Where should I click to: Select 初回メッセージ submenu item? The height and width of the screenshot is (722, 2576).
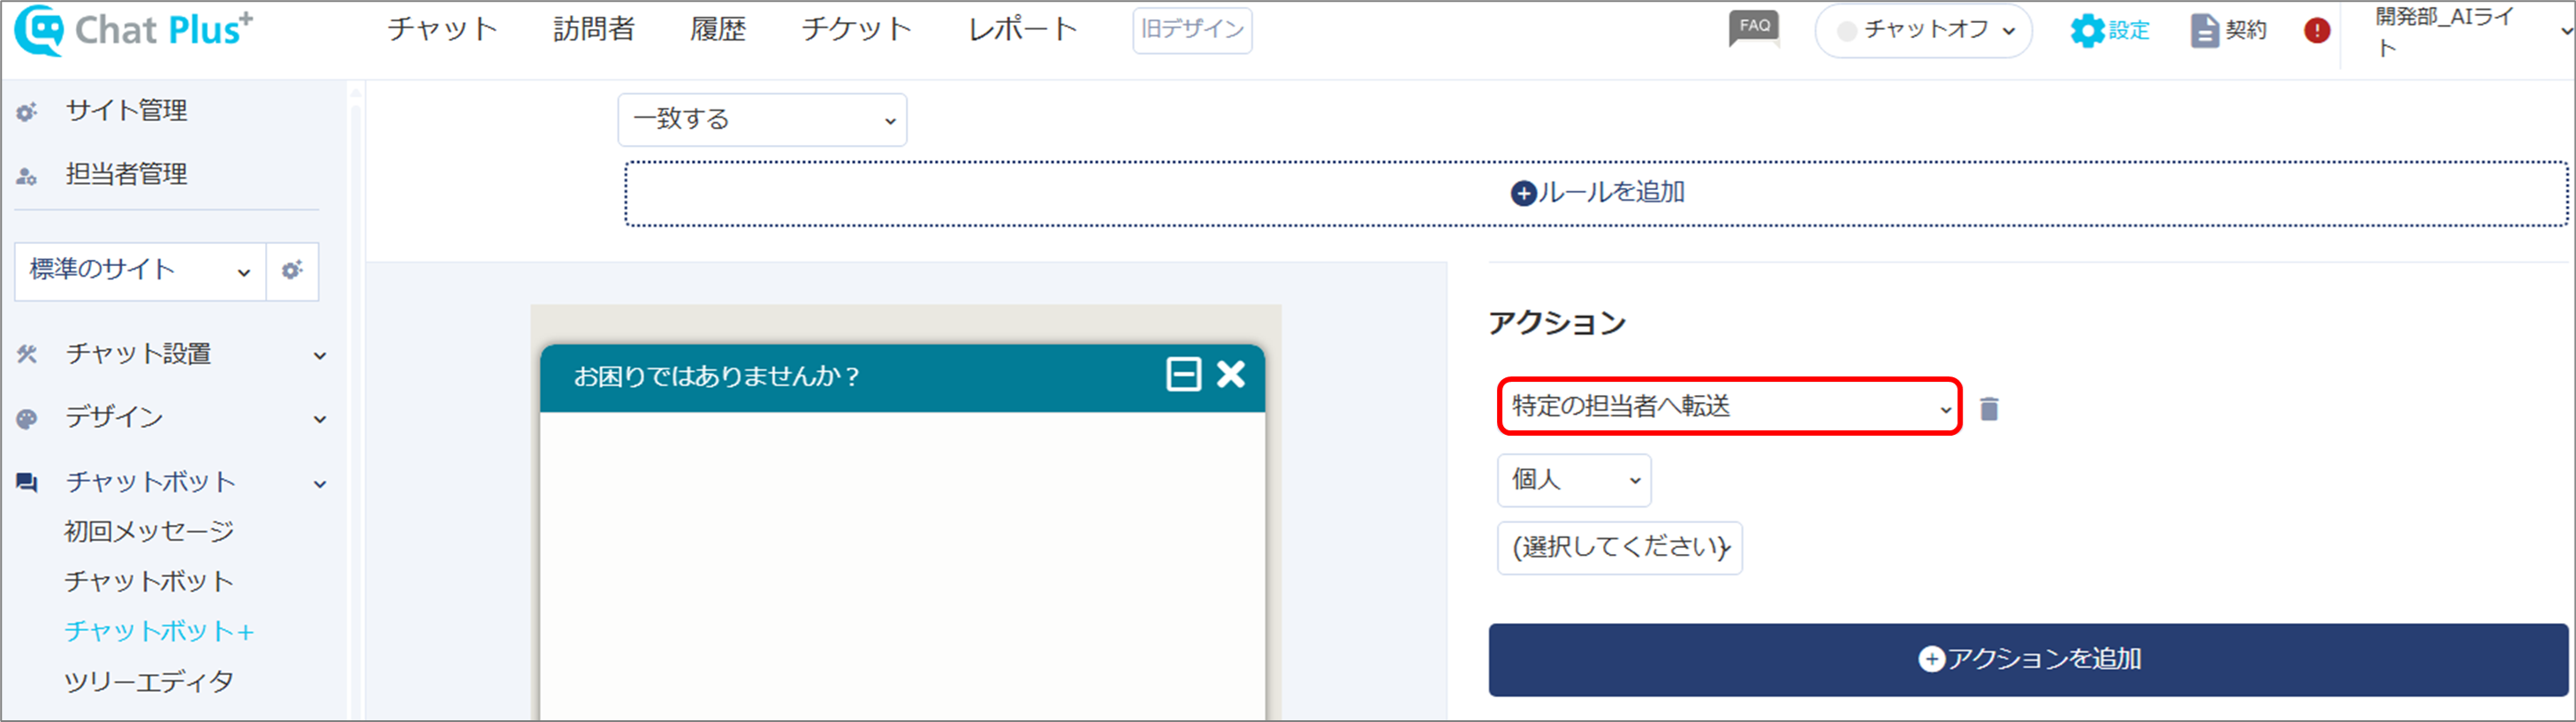pos(149,532)
